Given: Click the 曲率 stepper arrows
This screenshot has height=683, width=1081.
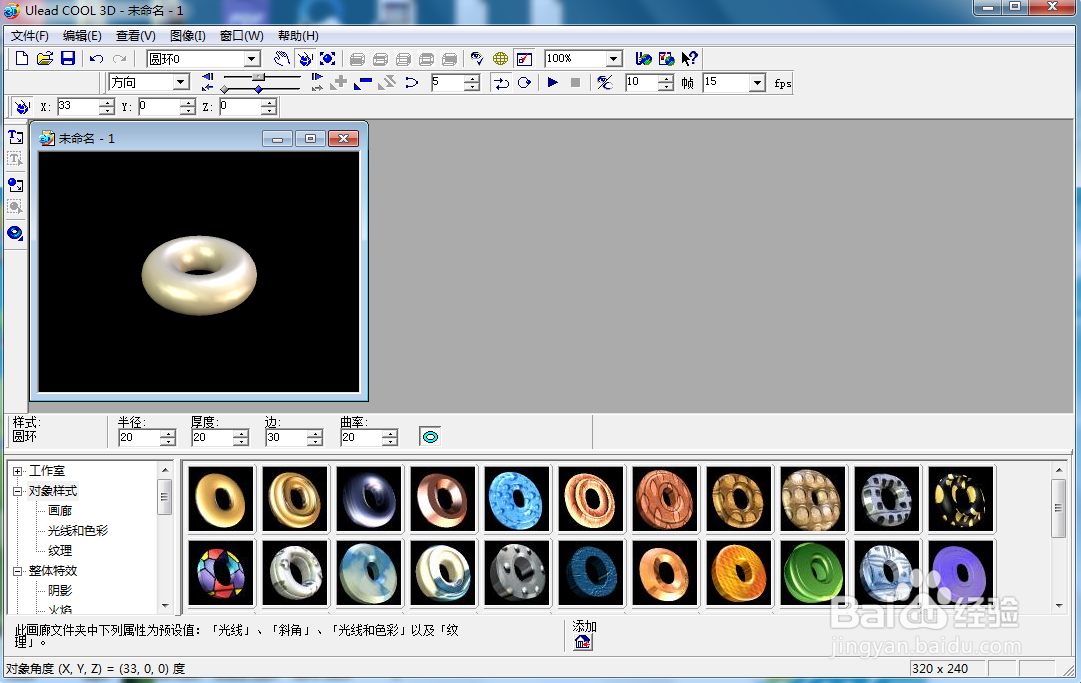Looking at the screenshot, I should pos(390,438).
